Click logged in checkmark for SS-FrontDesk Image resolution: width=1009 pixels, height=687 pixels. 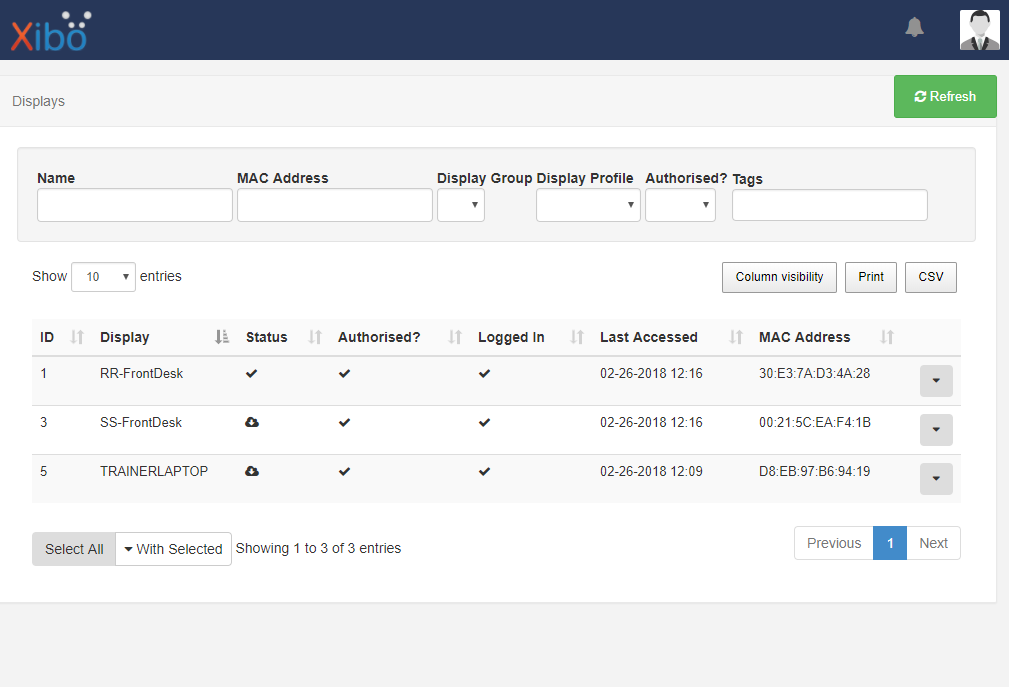coord(485,423)
